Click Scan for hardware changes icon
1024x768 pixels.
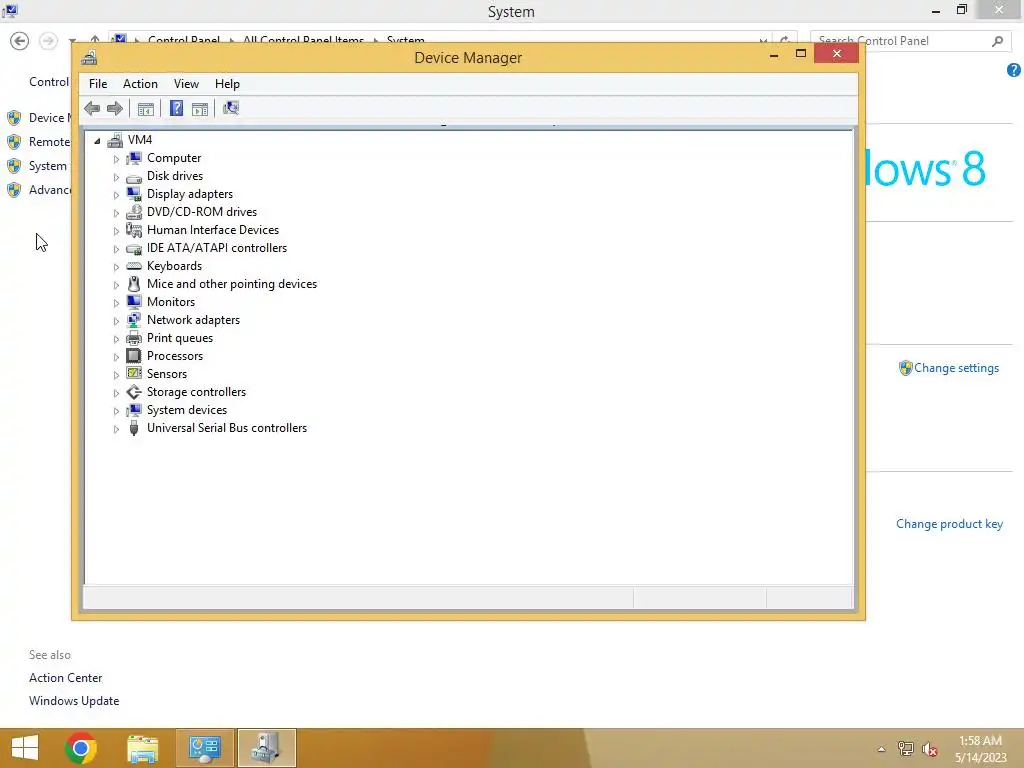click(231, 108)
